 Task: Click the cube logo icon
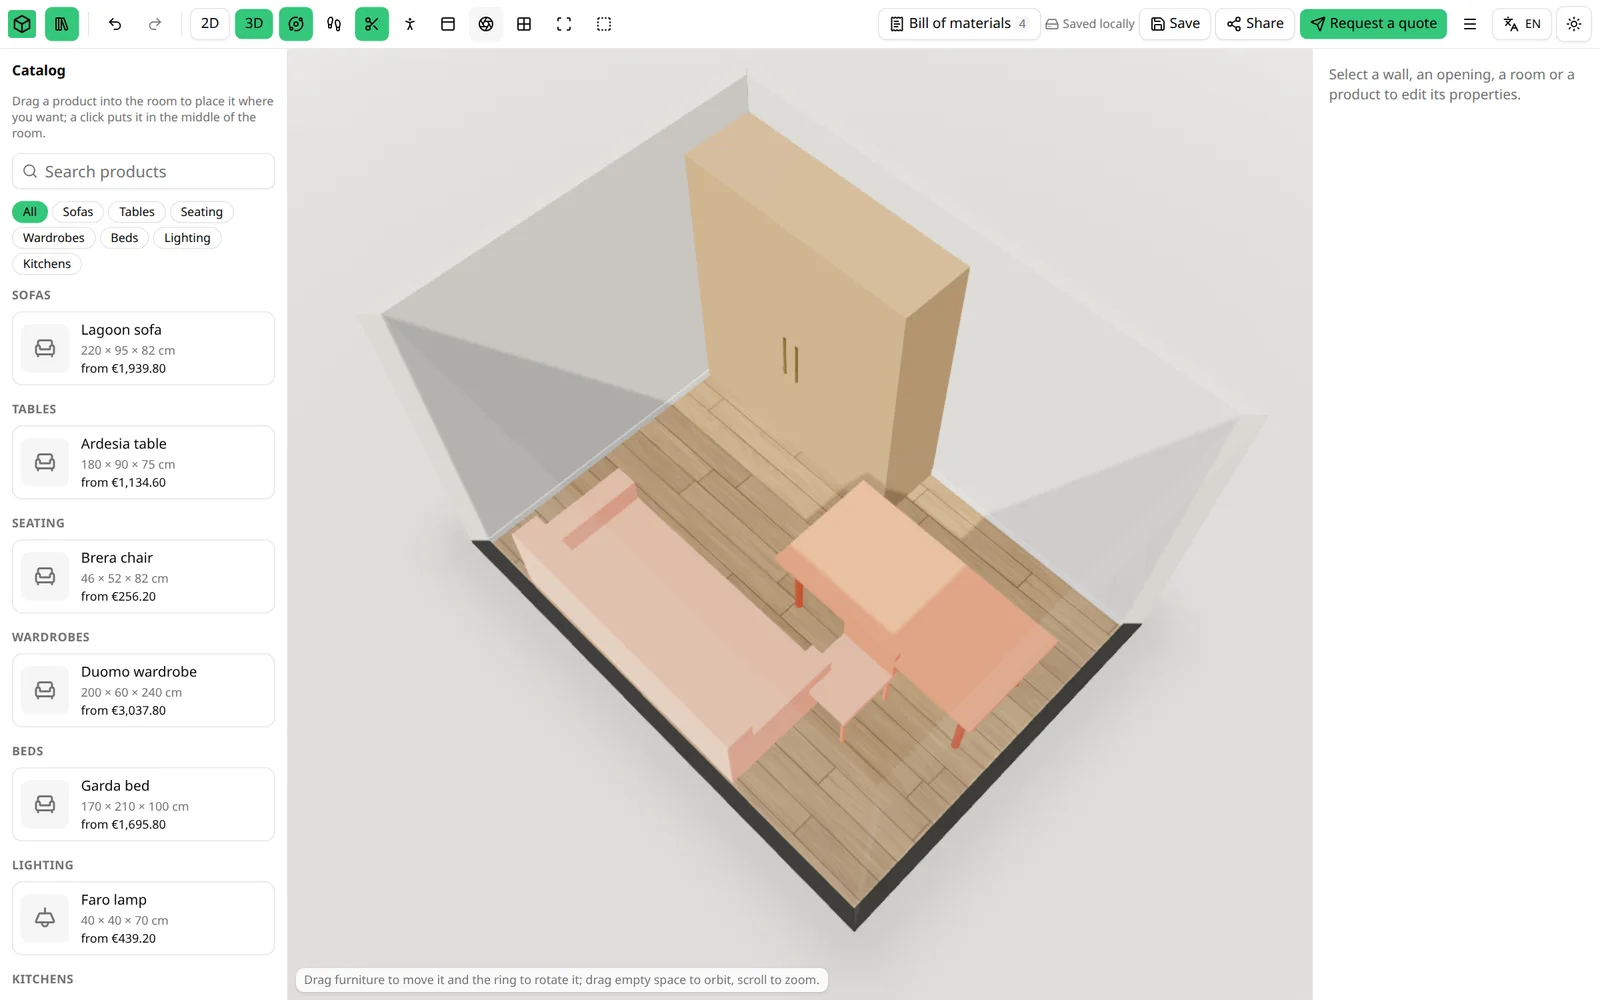[x=22, y=24]
